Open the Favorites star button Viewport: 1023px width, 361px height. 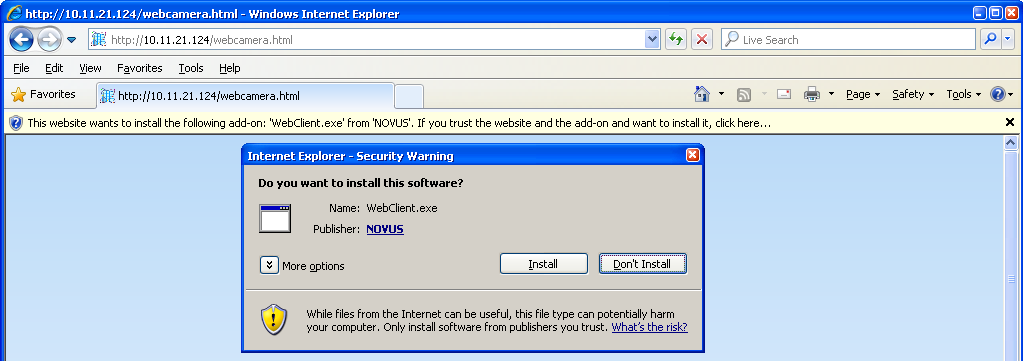point(43,95)
